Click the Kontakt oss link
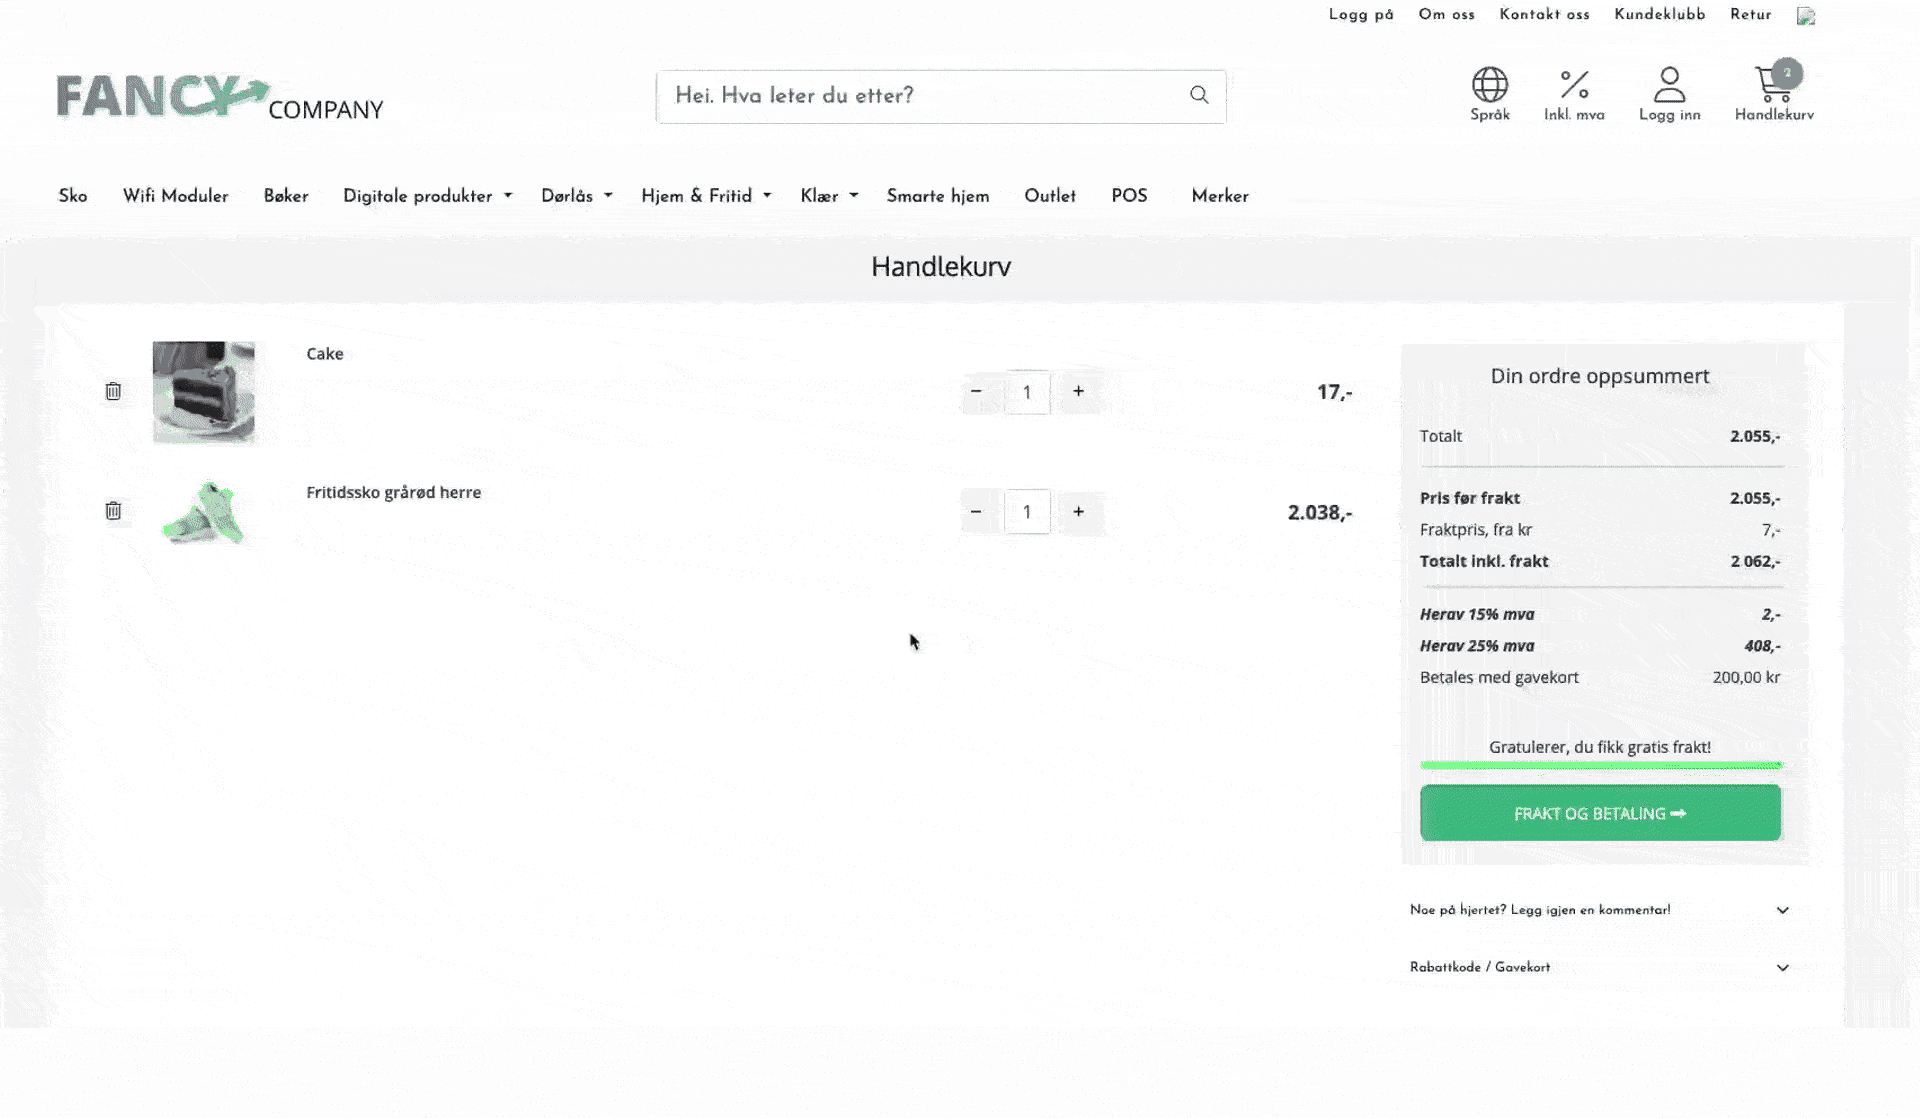 [x=1544, y=15]
